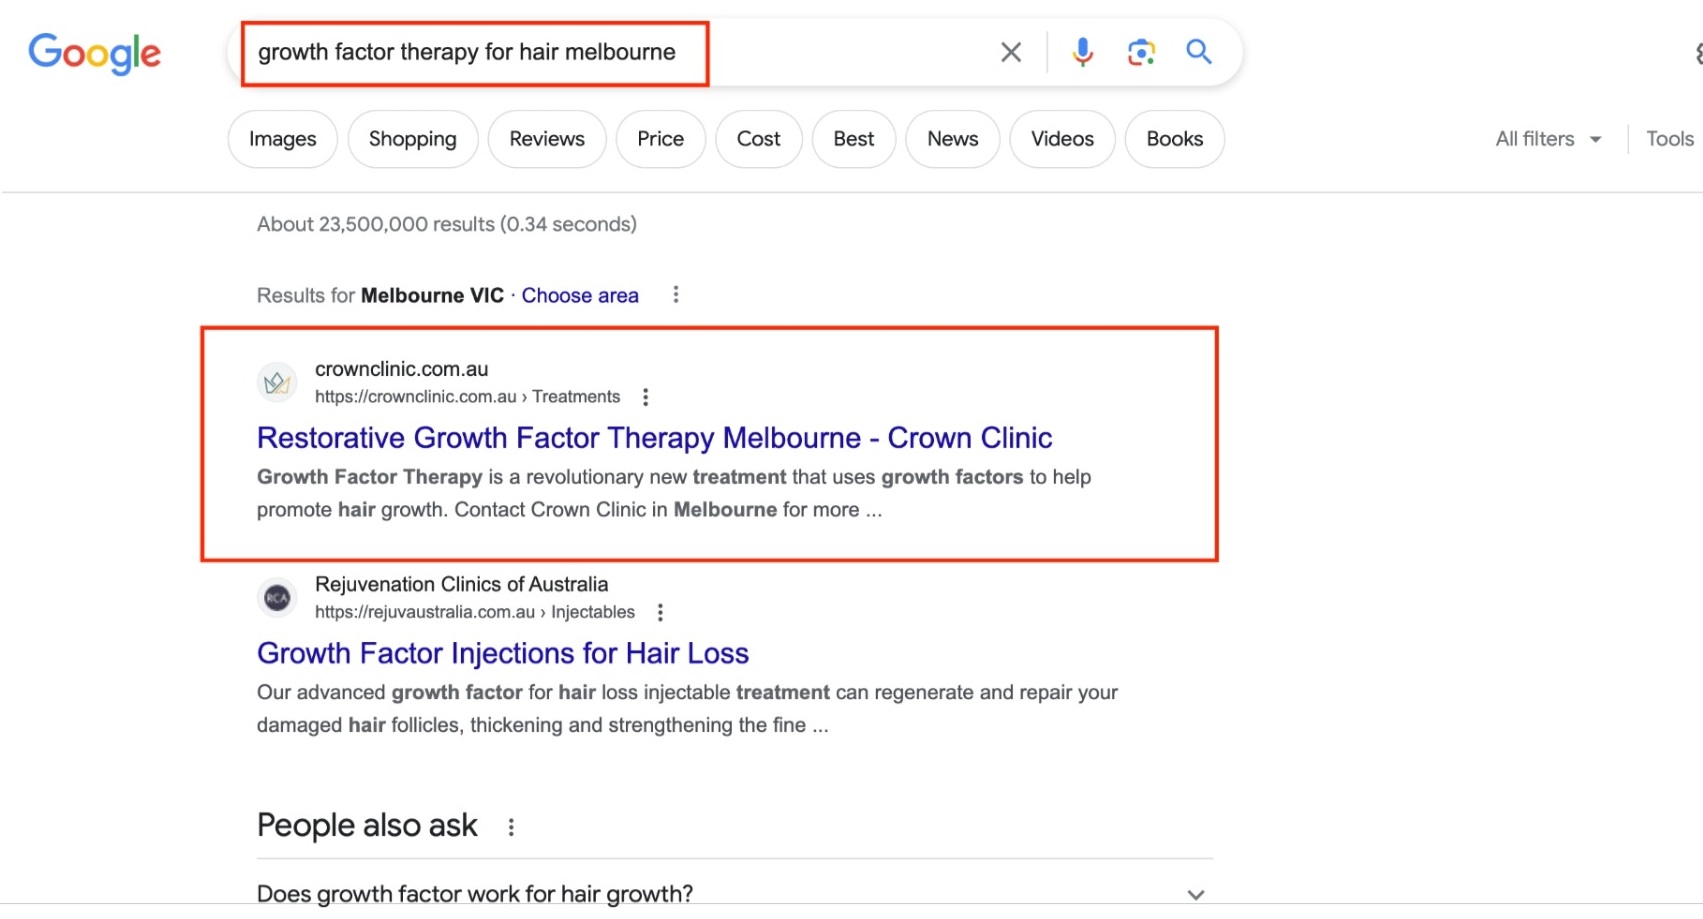This screenshot has height=919, width=1703.
Task: Click the Rejuvenation Clinics of Australia site name
Action: 461,584
